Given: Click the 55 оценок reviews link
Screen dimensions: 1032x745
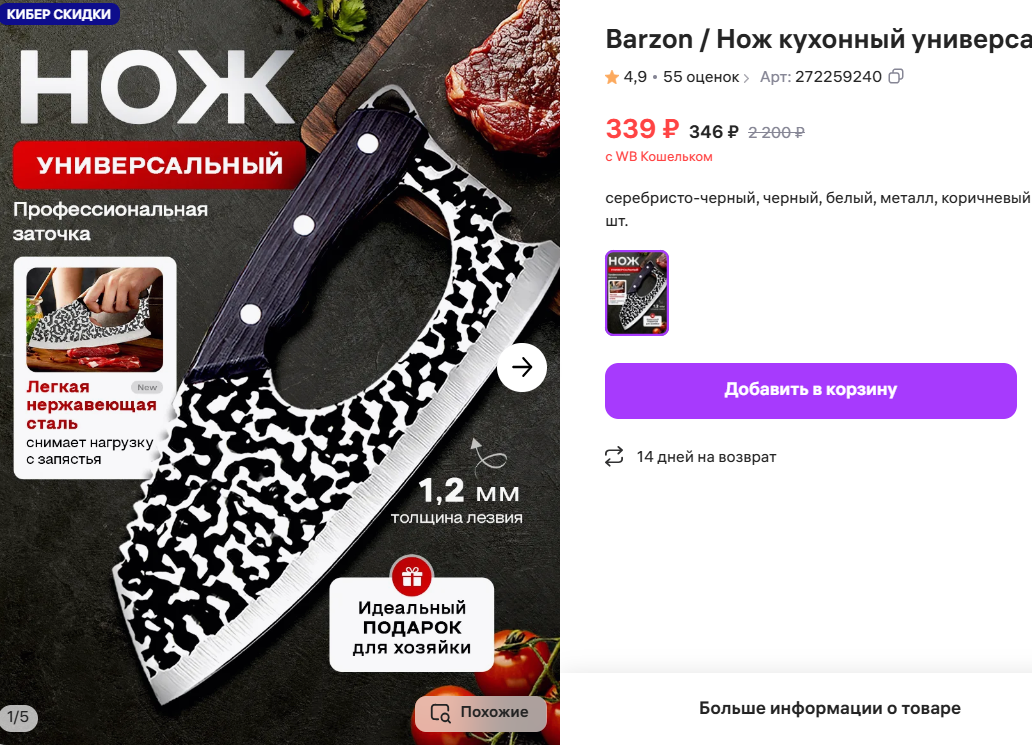Looking at the screenshot, I should [x=701, y=77].
